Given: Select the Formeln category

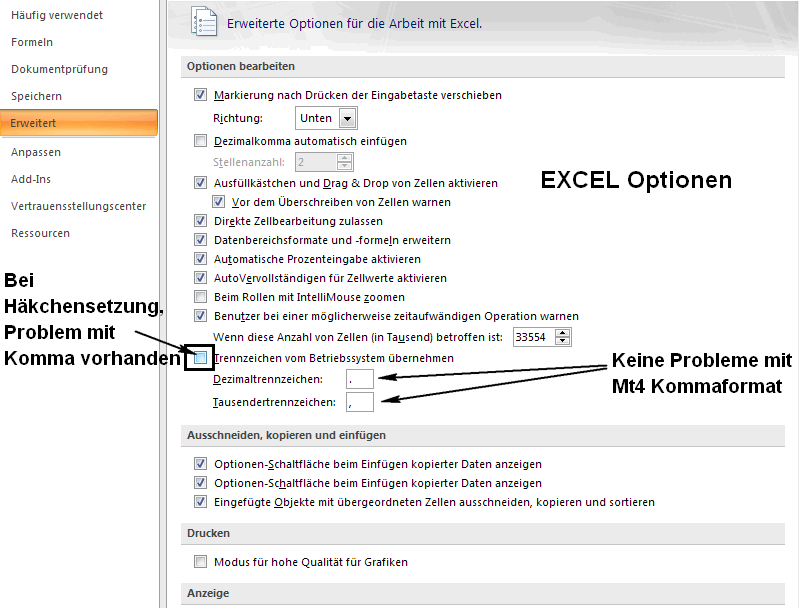Looking at the screenshot, I should [x=32, y=42].
